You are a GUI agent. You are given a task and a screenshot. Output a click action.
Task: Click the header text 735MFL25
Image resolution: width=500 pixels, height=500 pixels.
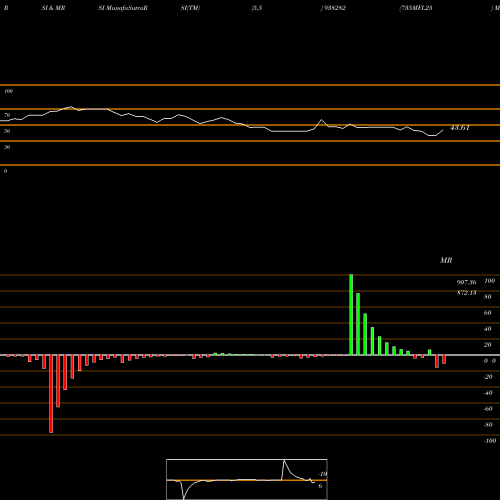[417, 8]
